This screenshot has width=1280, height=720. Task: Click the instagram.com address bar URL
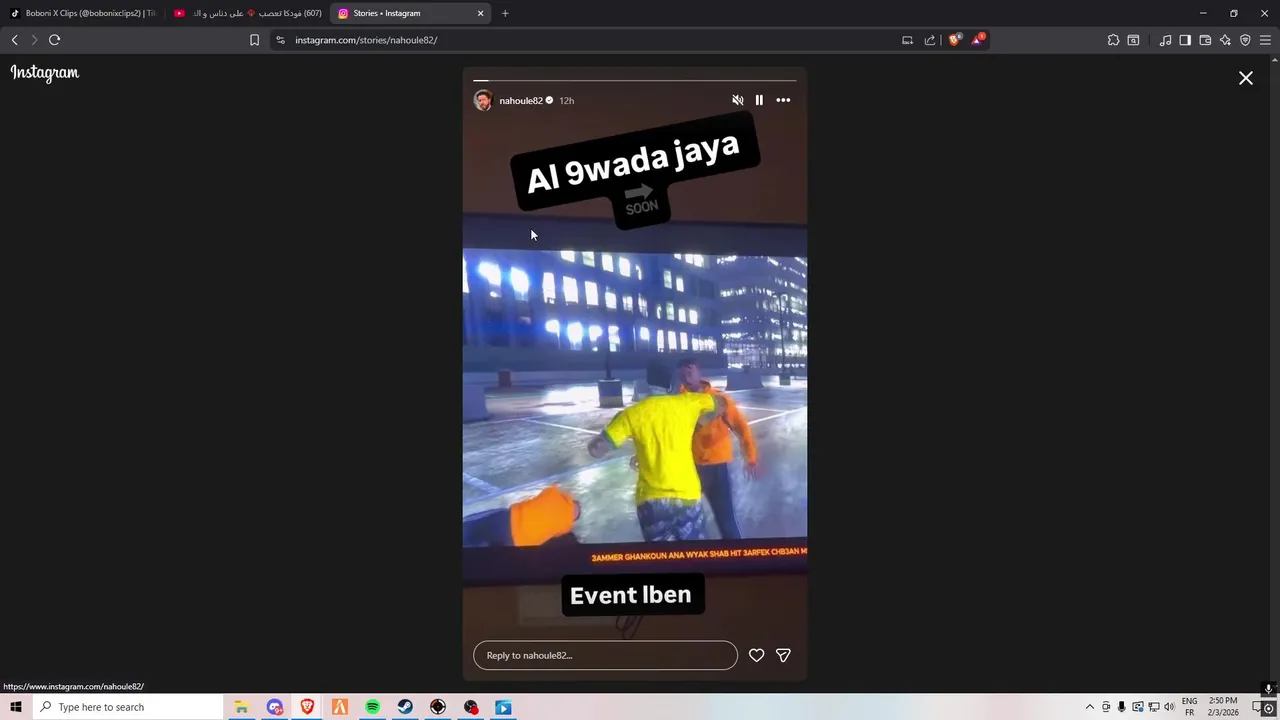pyautogui.click(x=366, y=40)
